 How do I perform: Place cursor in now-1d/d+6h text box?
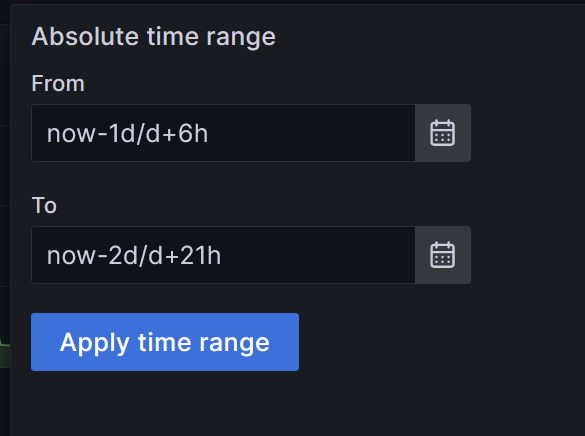(223, 133)
